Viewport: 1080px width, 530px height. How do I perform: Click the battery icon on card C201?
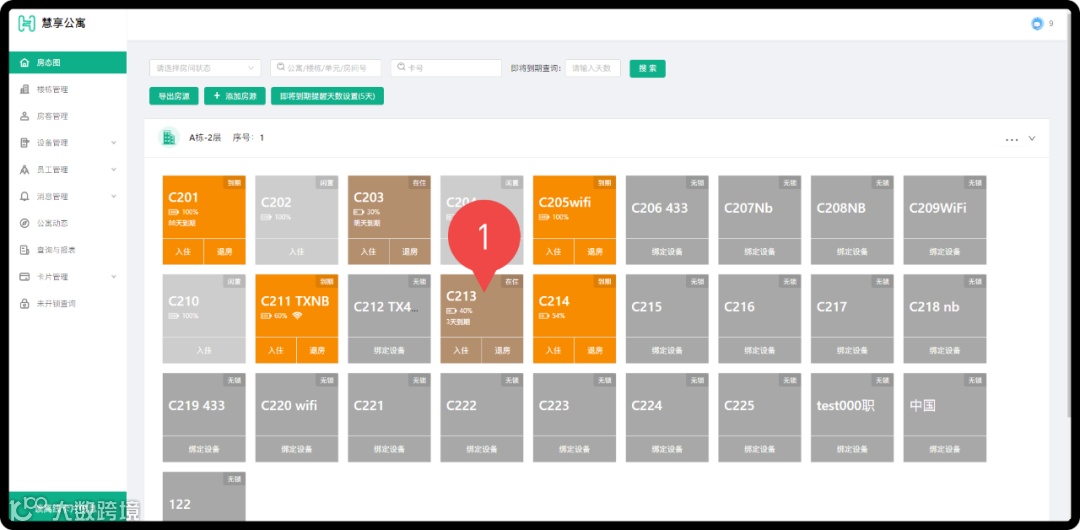[x=173, y=212]
